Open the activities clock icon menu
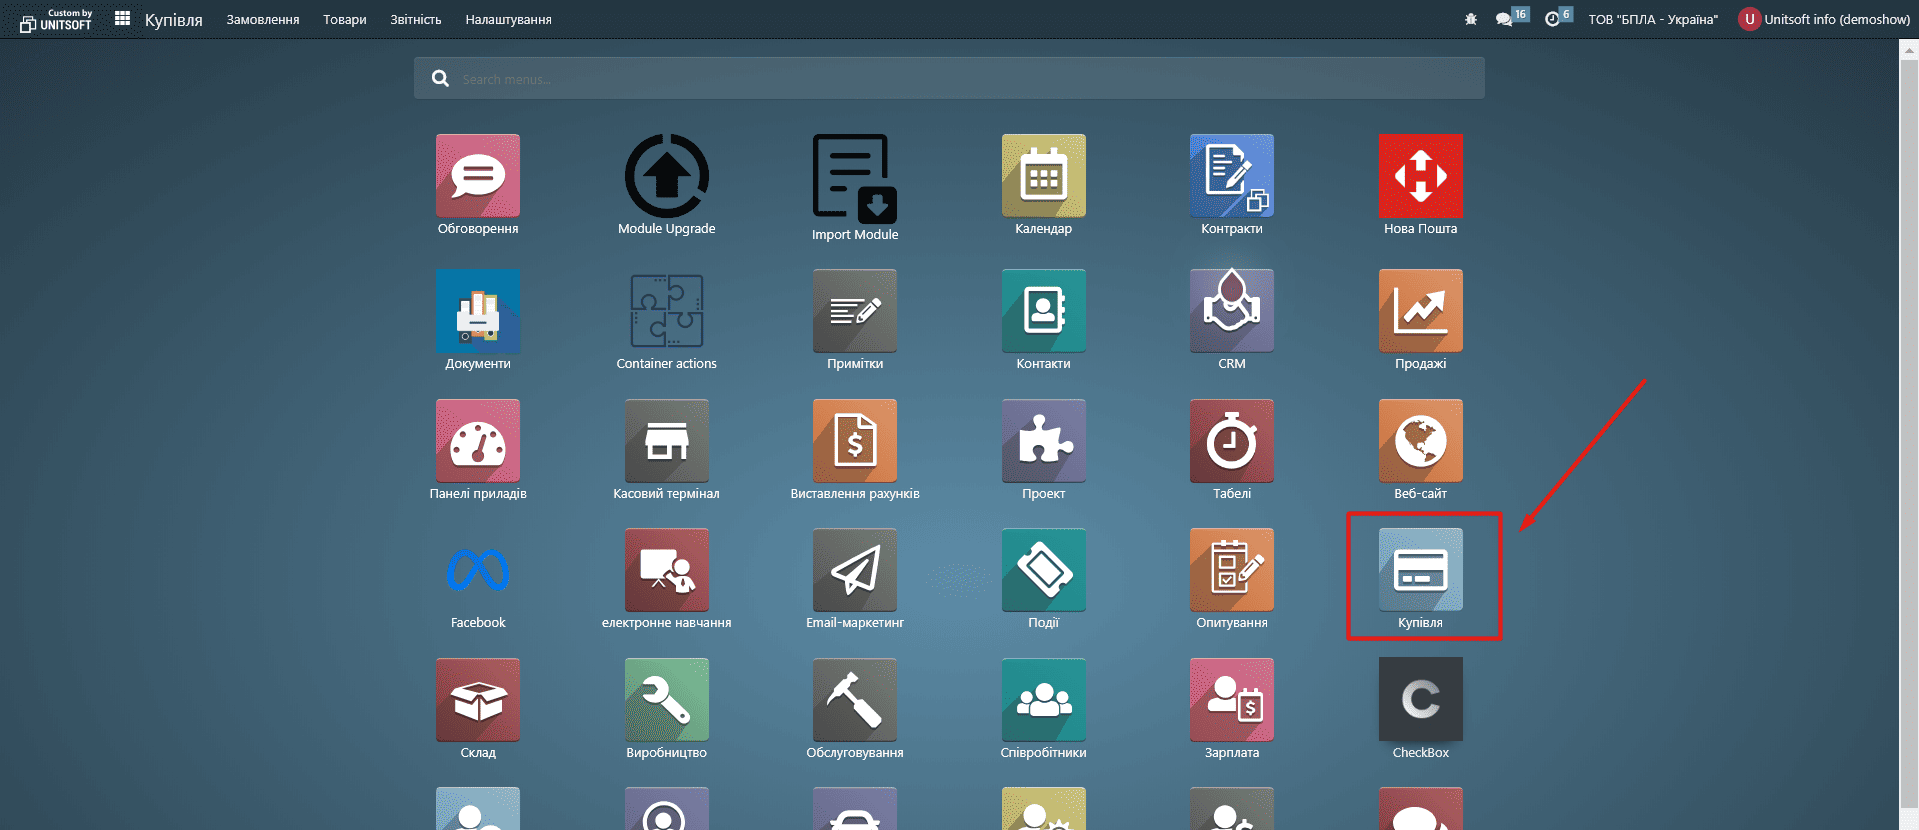Viewport: 1919px width, 830px height. click(1553, 19)
